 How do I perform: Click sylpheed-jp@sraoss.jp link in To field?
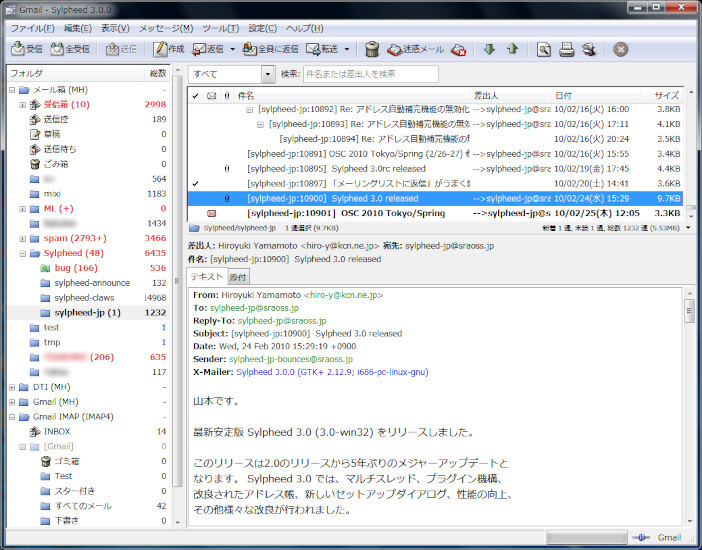[x=252, y=309]
